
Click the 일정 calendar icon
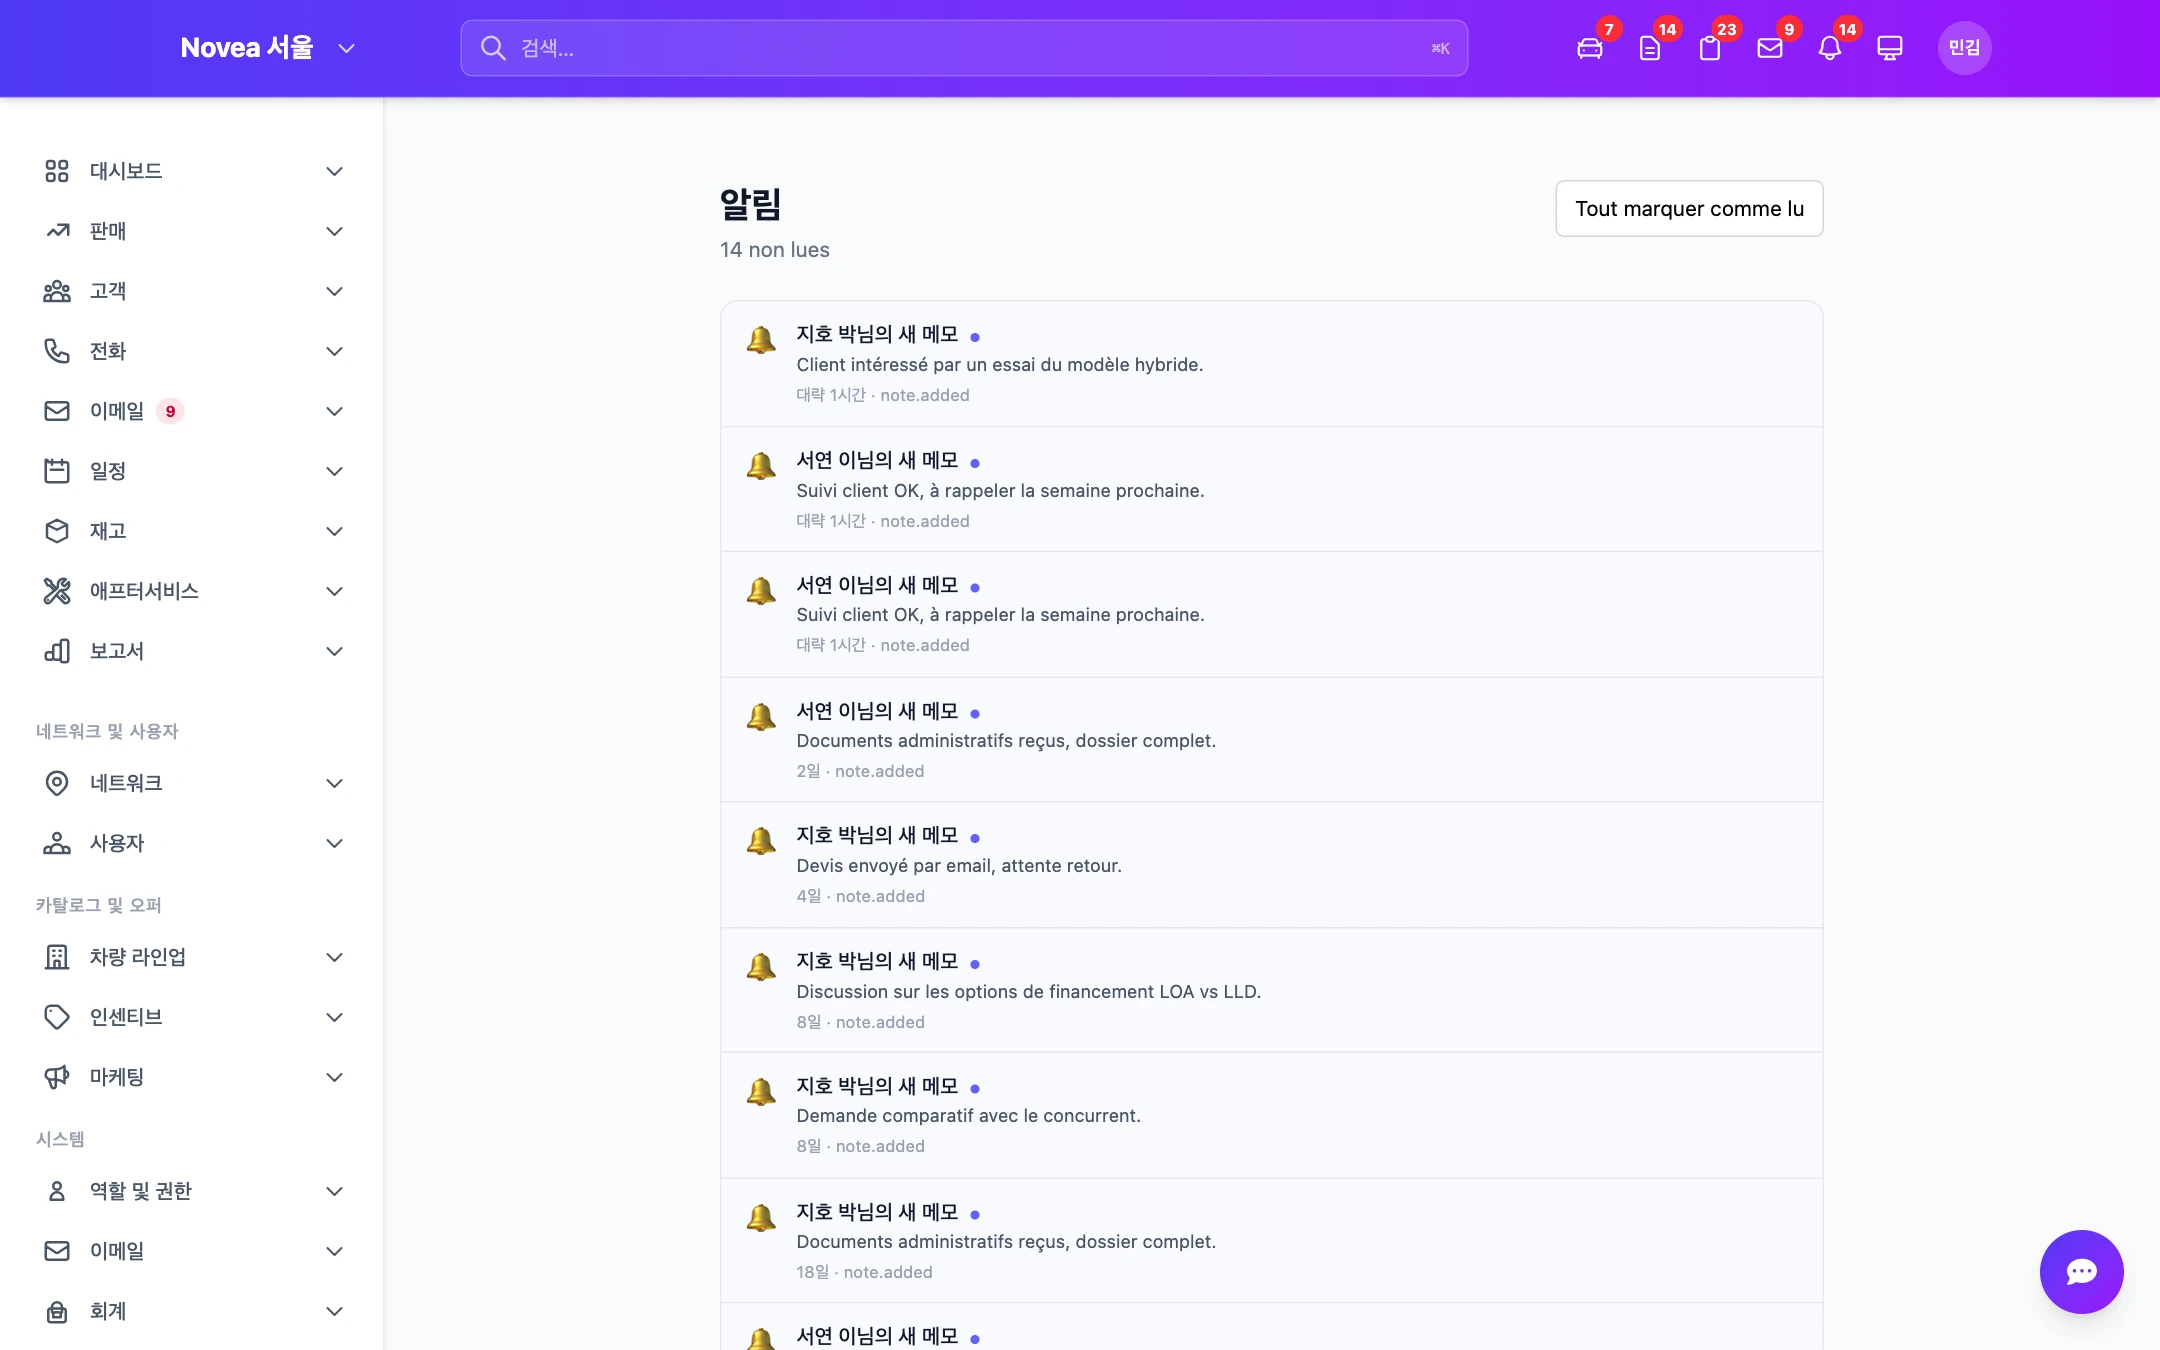click(57, 471)
